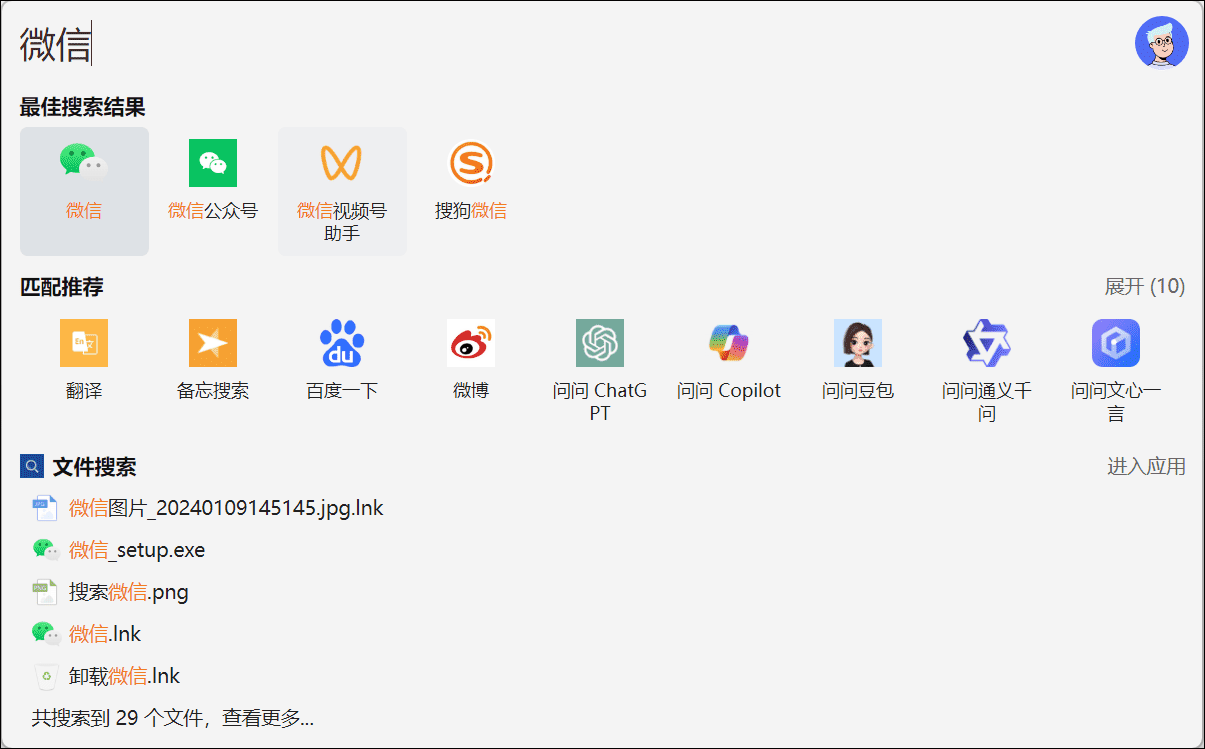Image resolution: width=1205 pixels, height=749 pixels.
Task: Click 进入应用 link for file search
Action: coord(1146,466)
